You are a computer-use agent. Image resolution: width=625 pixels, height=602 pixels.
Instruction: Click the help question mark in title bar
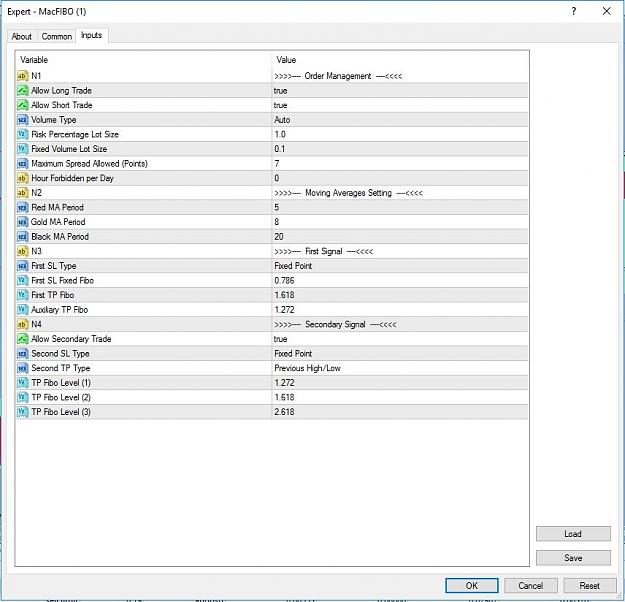[574, 11]
